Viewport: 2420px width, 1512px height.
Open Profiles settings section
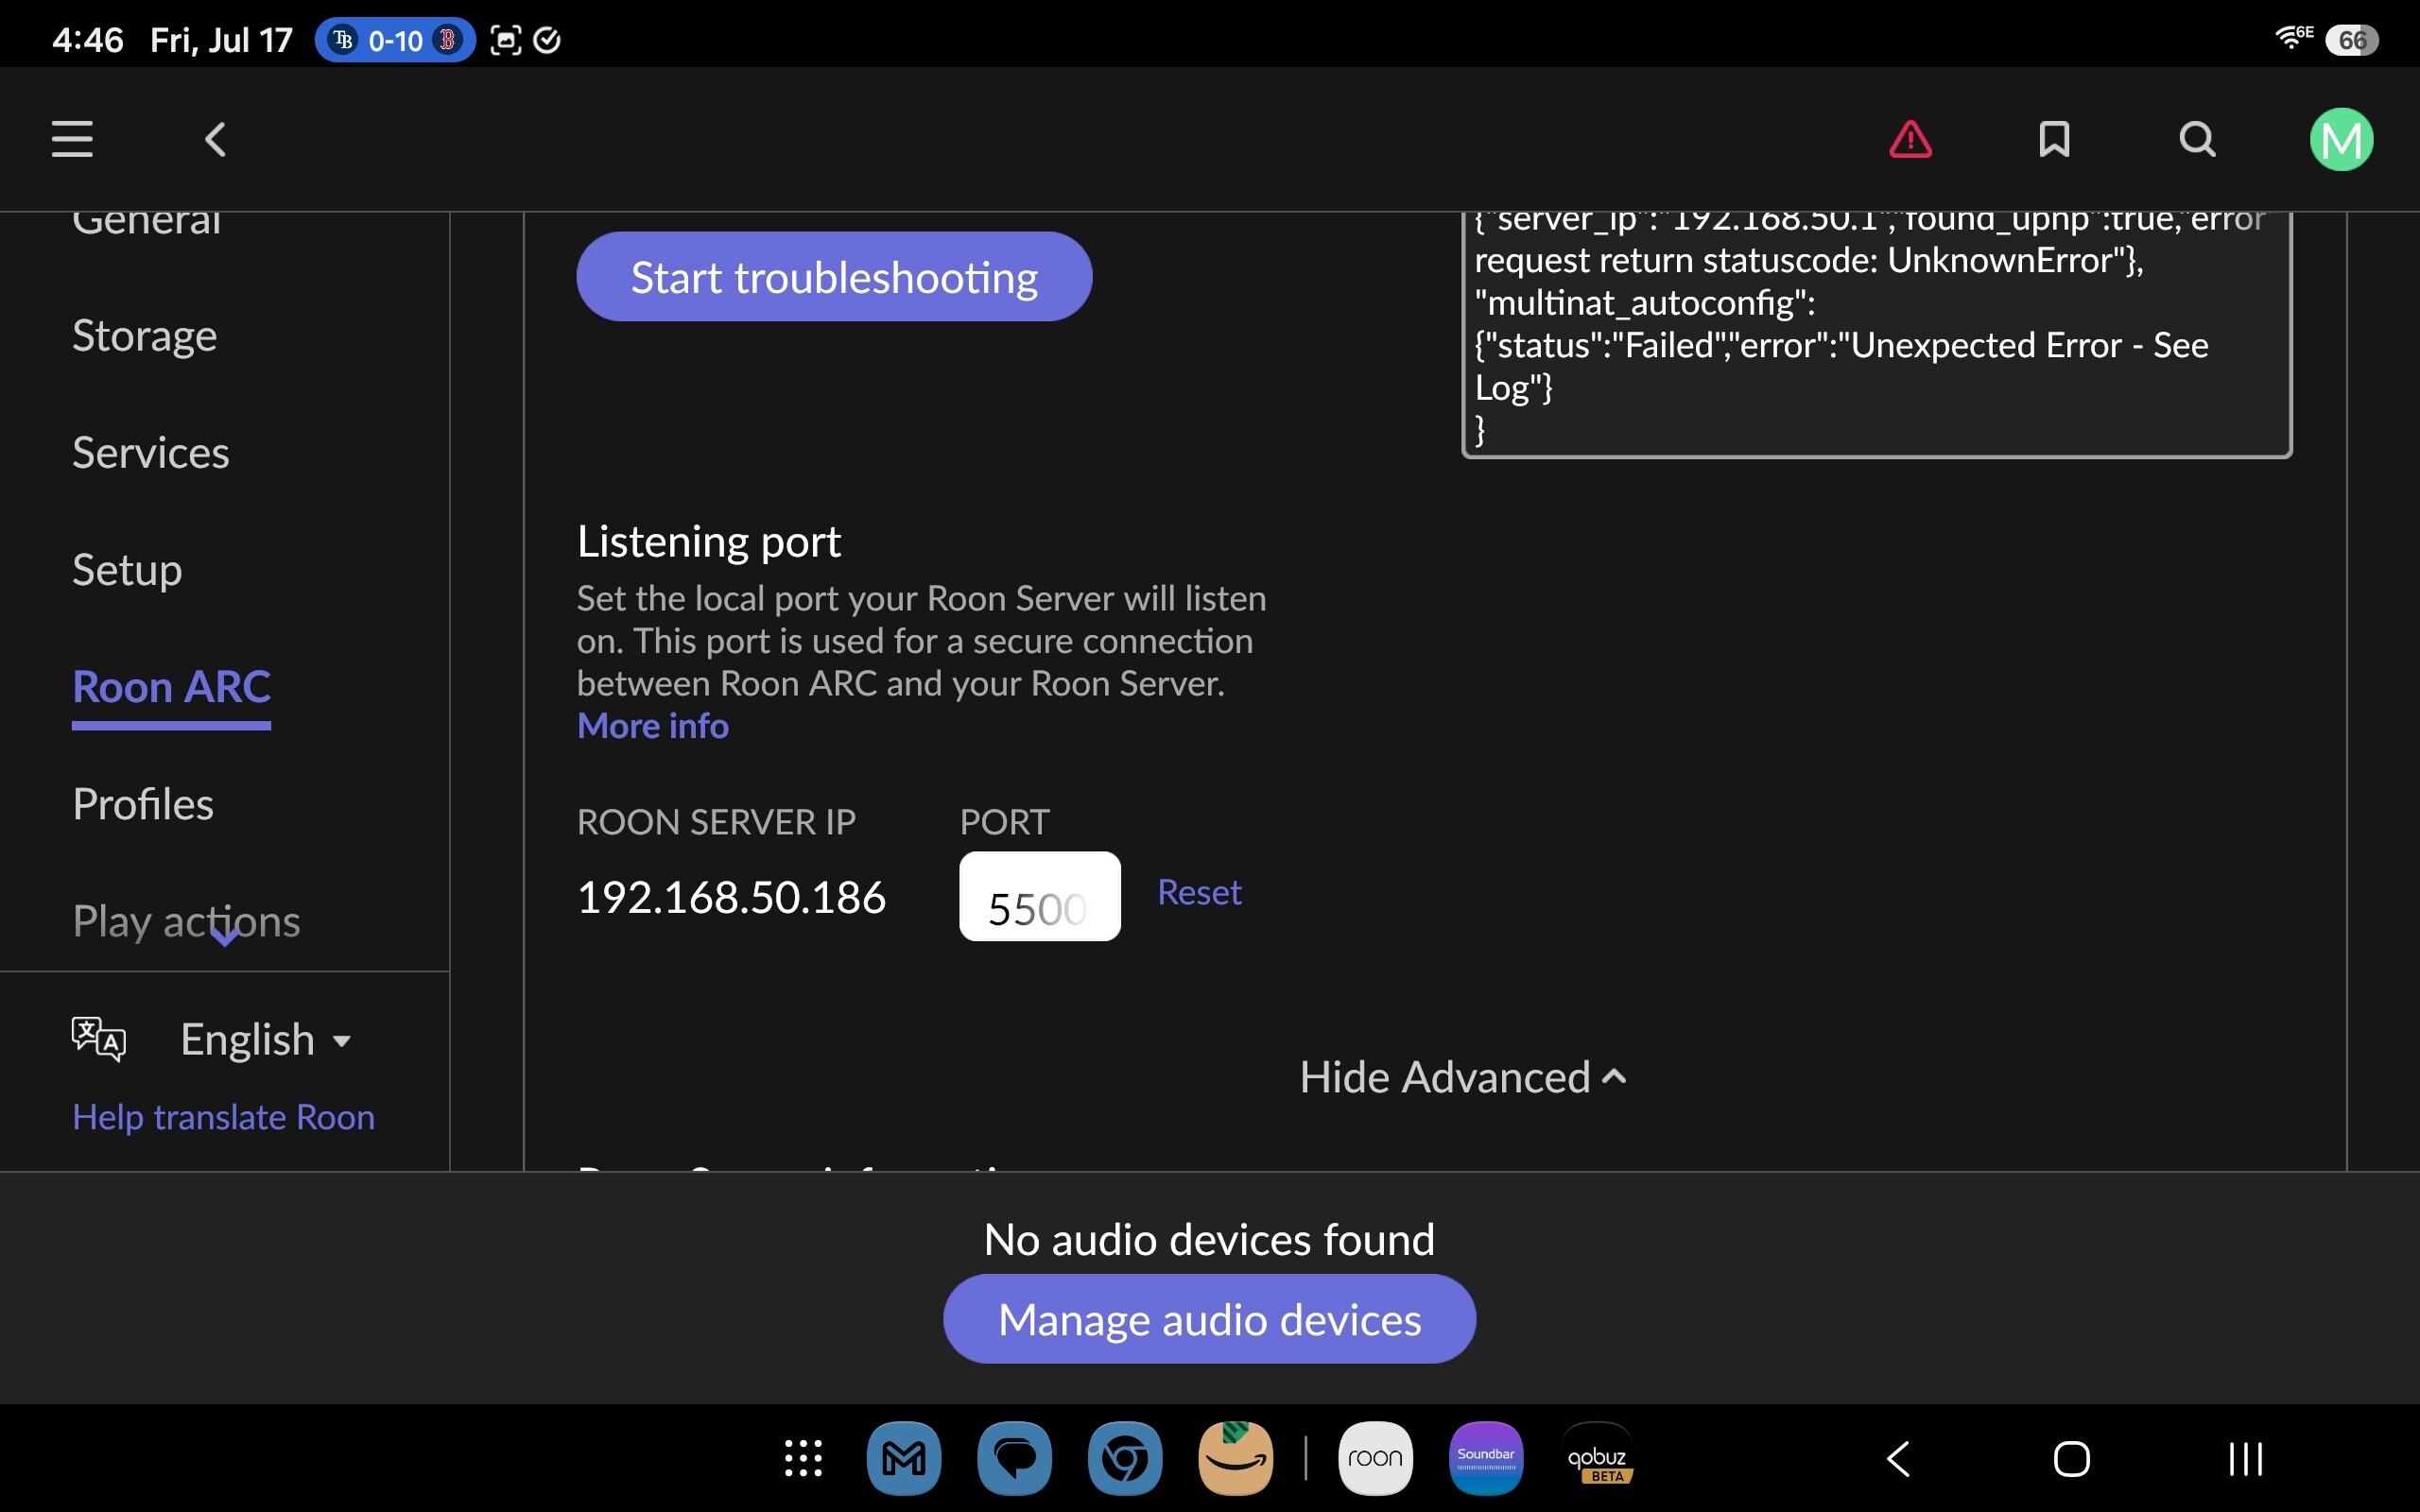click(143, 803)
